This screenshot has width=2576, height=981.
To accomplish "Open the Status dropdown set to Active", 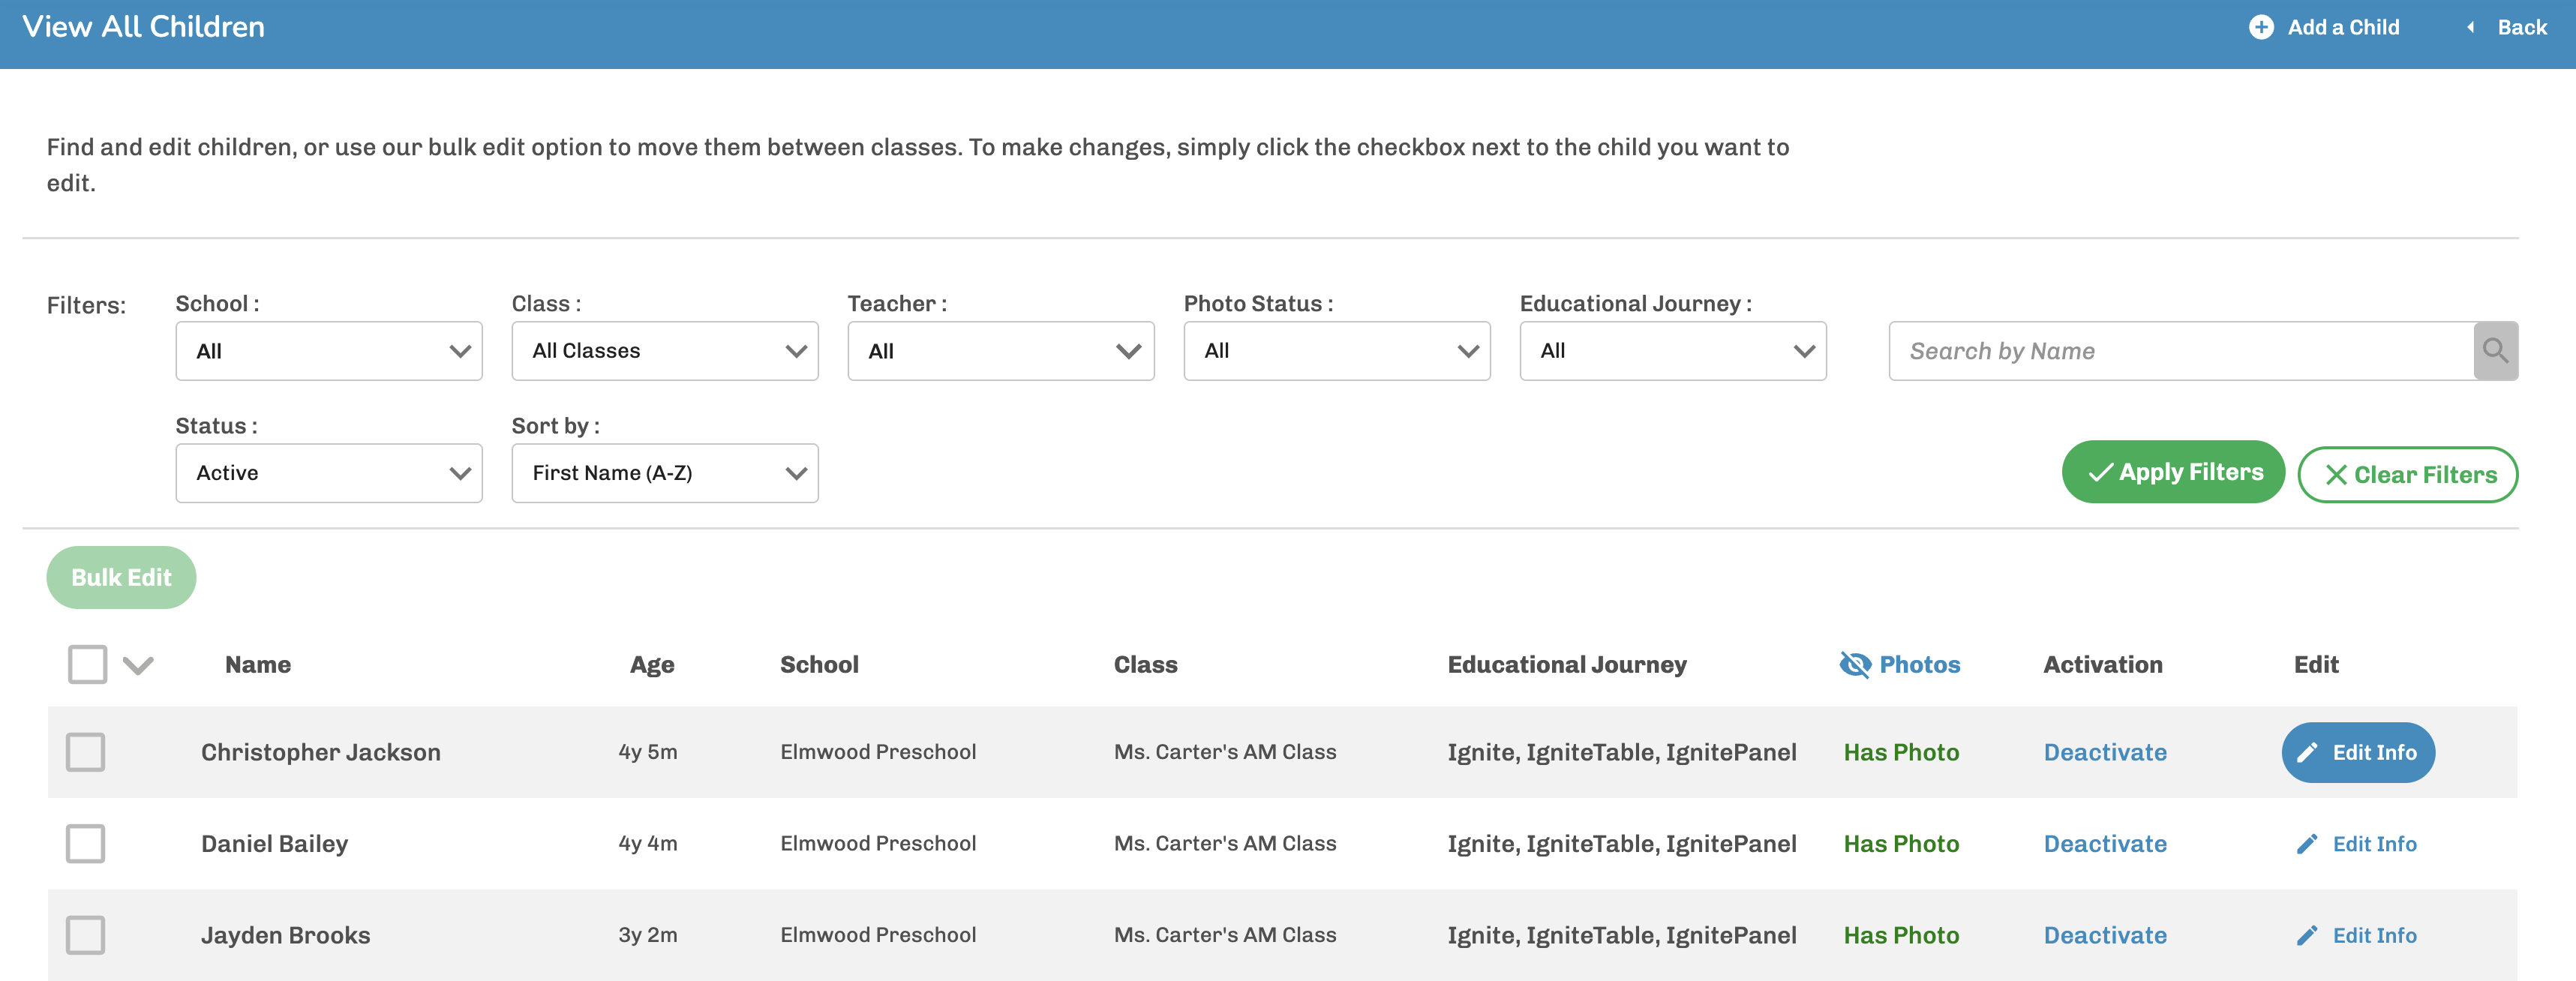I will (x=329, y=473).
